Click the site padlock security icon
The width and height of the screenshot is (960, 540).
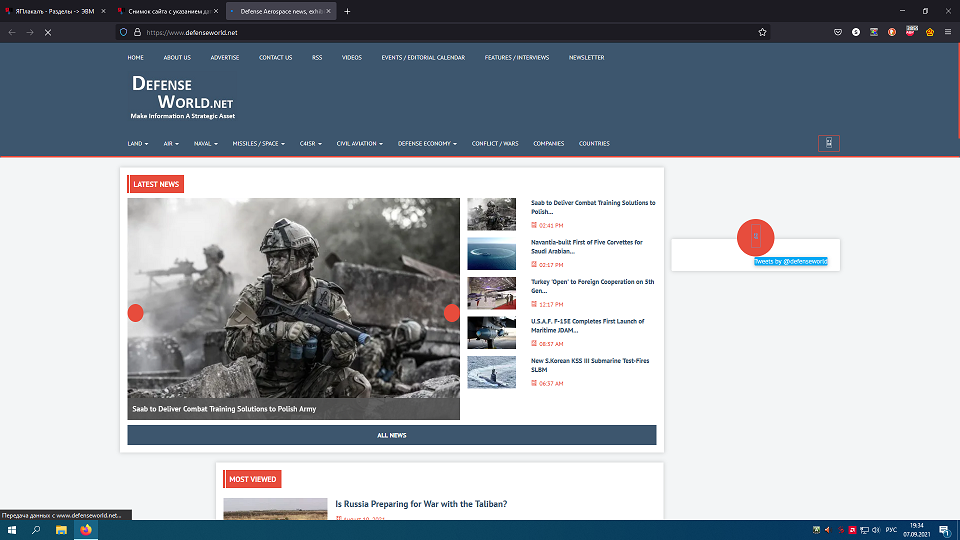(x=136, y=32)
